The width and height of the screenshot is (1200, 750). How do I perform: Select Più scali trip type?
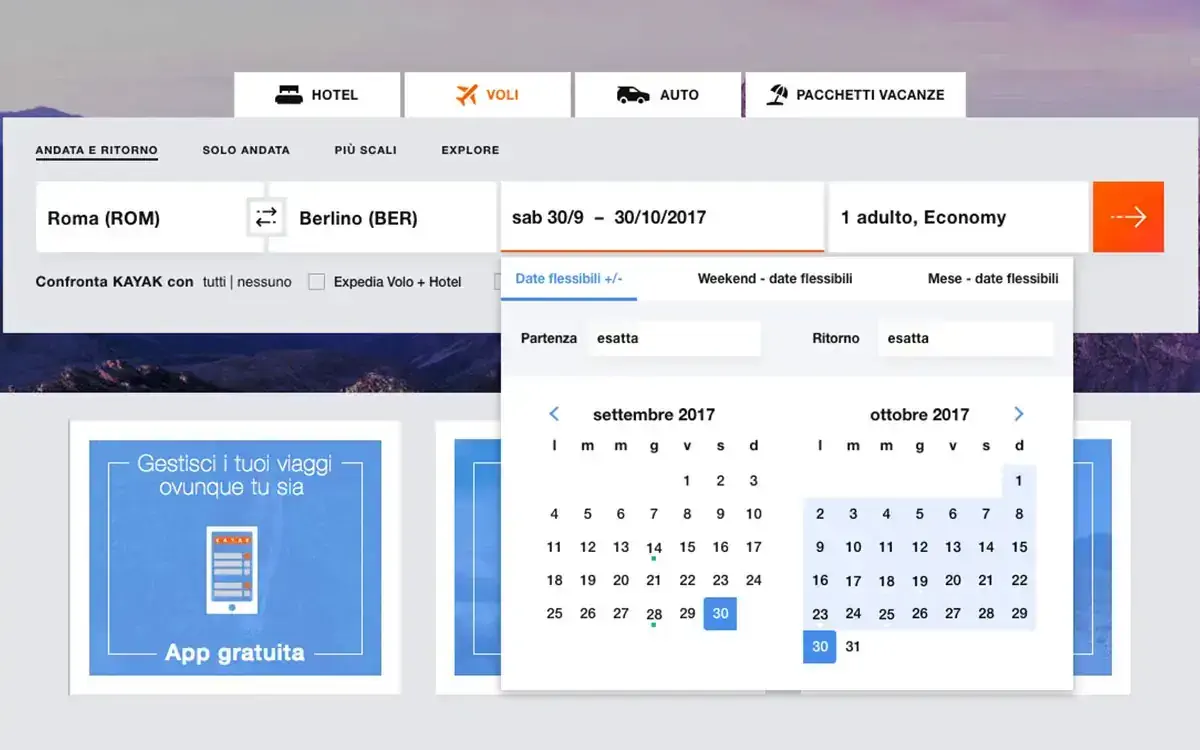[365, 150]
